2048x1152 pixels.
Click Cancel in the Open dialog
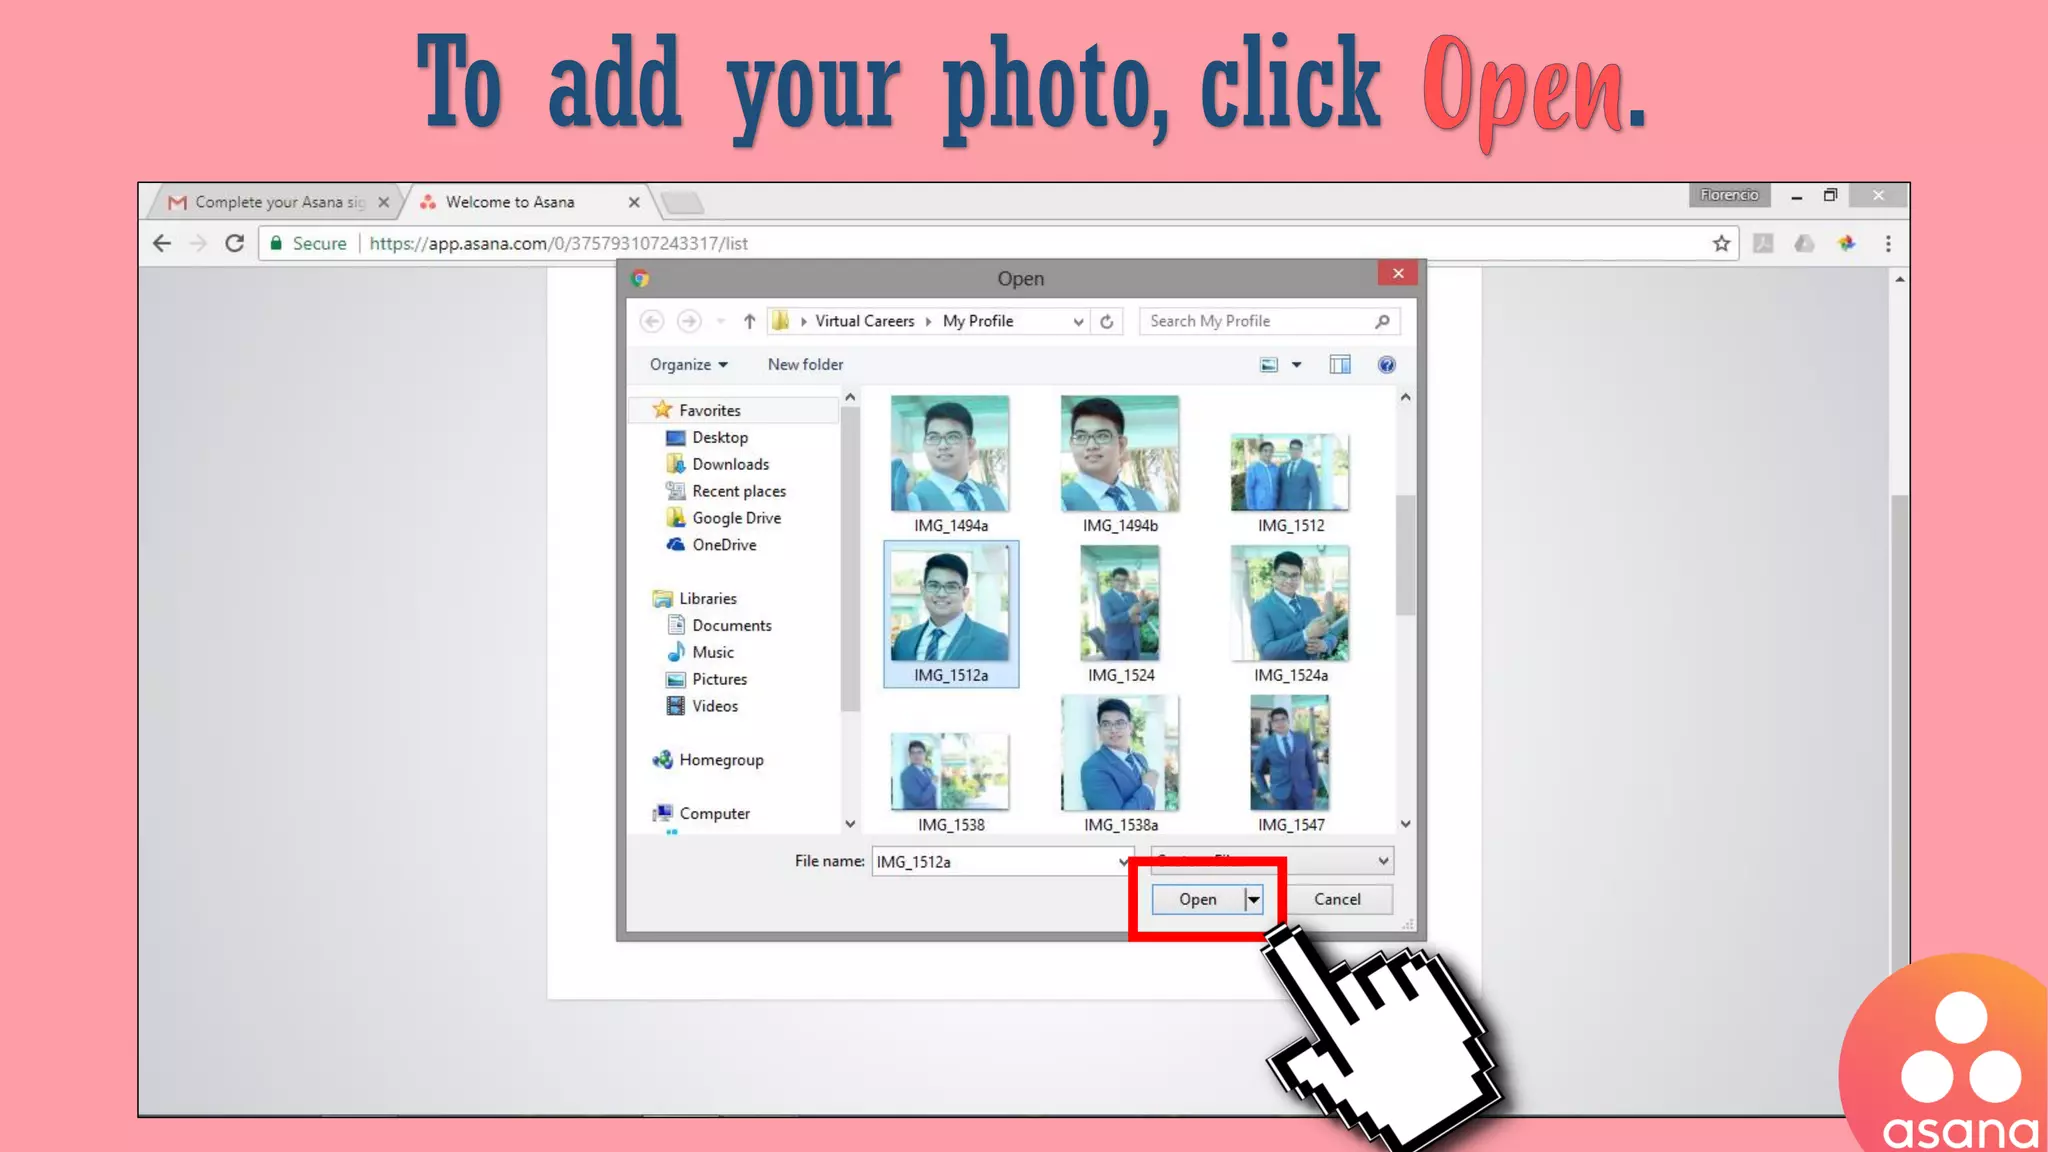(1337, 899)
